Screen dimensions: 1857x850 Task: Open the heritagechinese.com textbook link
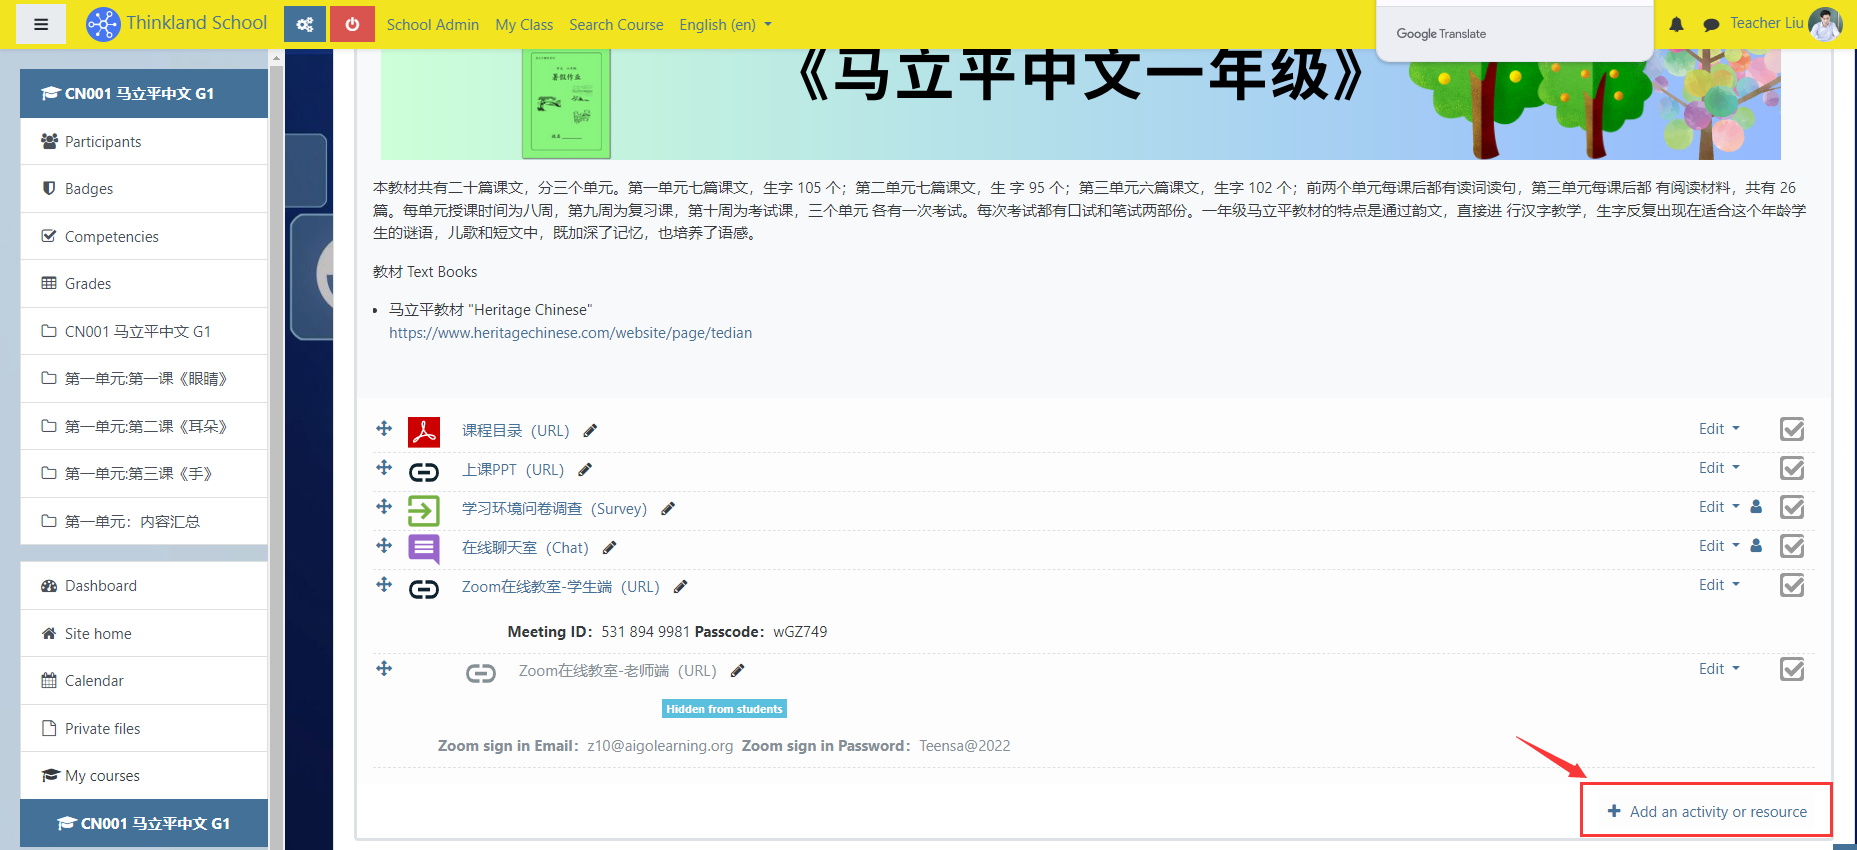point(570,333)
